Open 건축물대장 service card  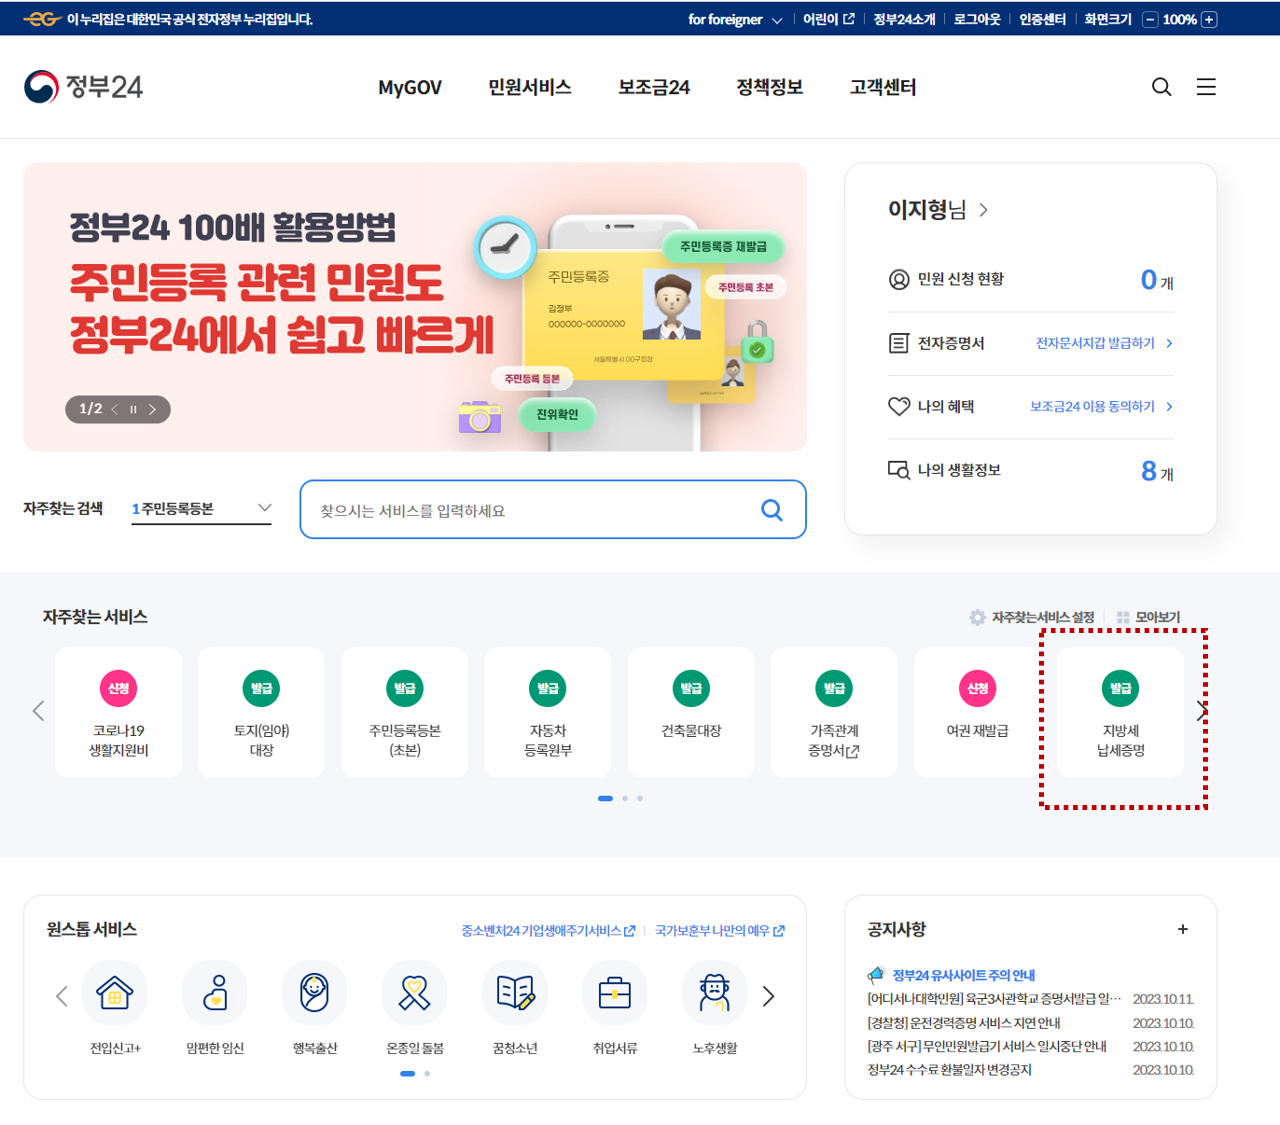691,712
